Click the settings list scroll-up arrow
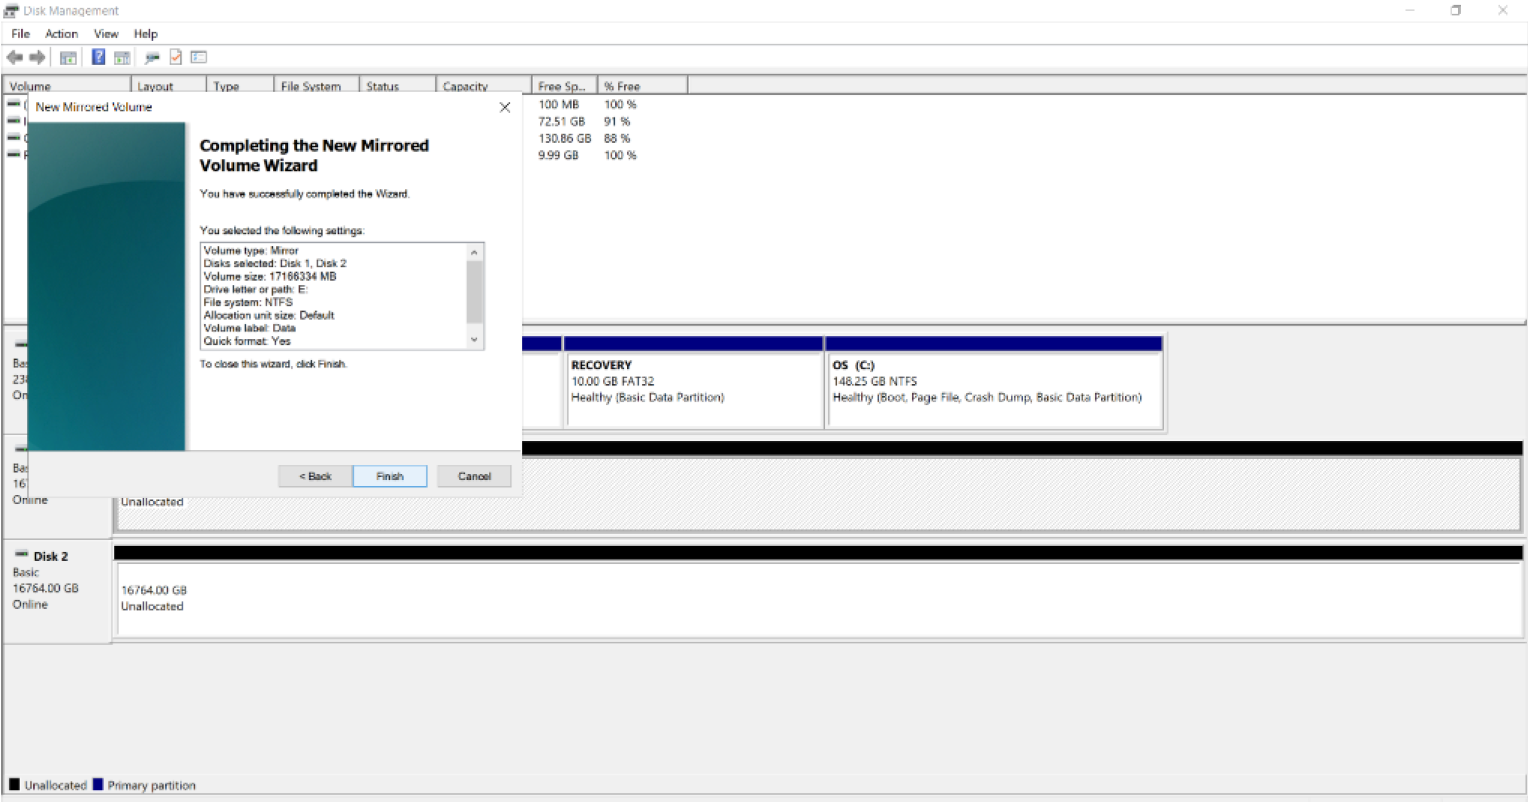Image resolution: width=1528 pixels, height=802 pixels. 475,251
